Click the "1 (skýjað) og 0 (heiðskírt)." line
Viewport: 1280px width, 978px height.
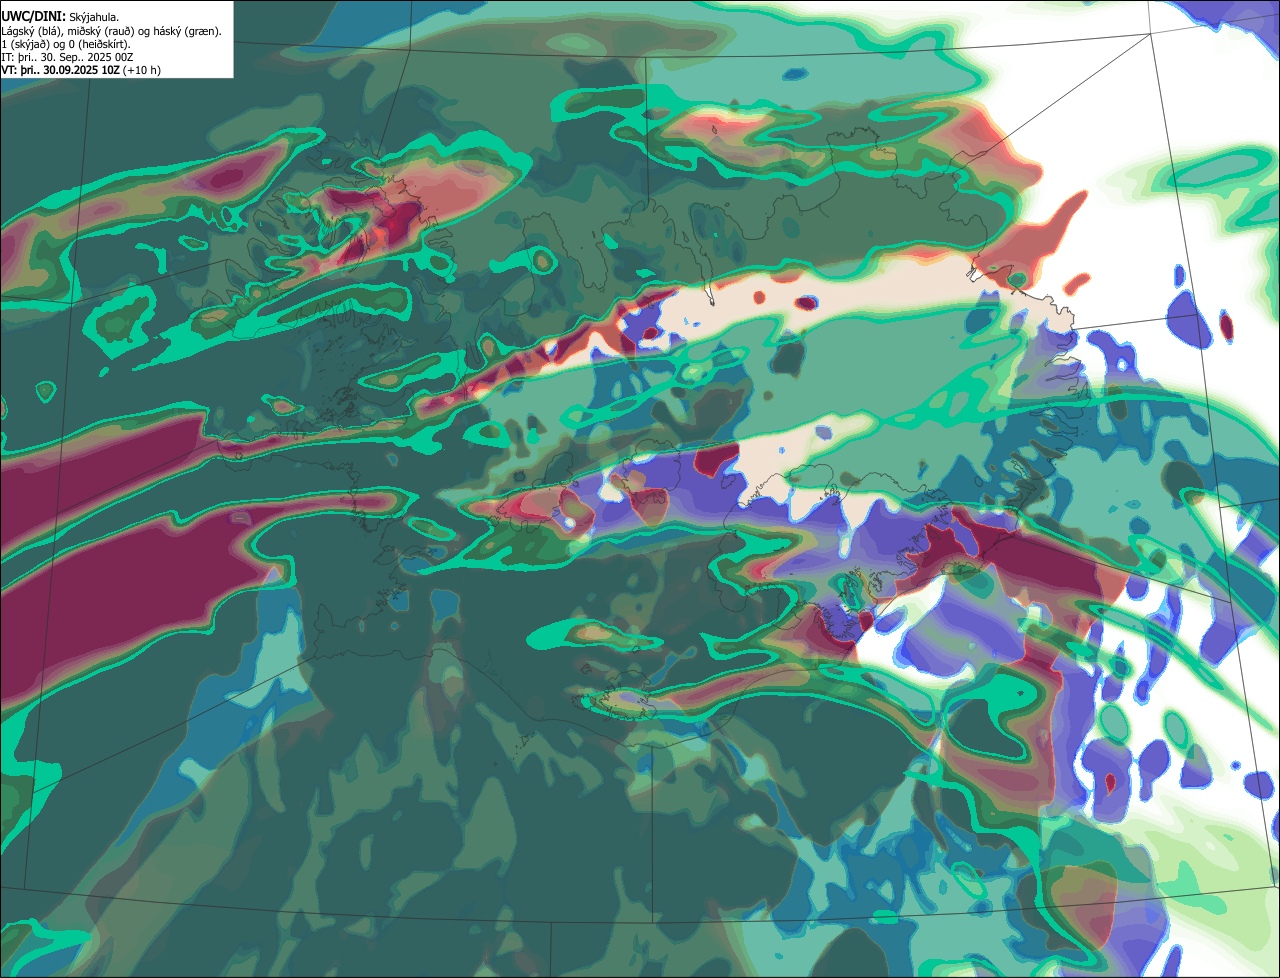pyautogui.click(x=66, y=44)
